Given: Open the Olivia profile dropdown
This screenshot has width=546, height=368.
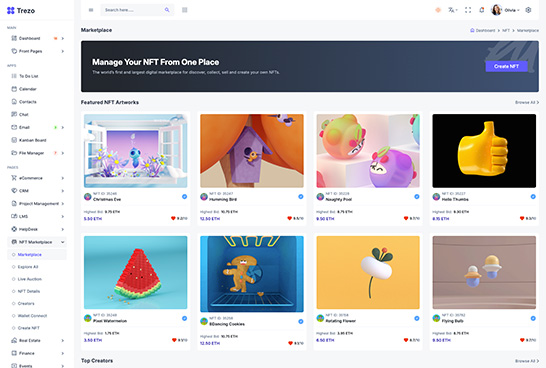Looking at the screenshot, I should pos(505,10).
